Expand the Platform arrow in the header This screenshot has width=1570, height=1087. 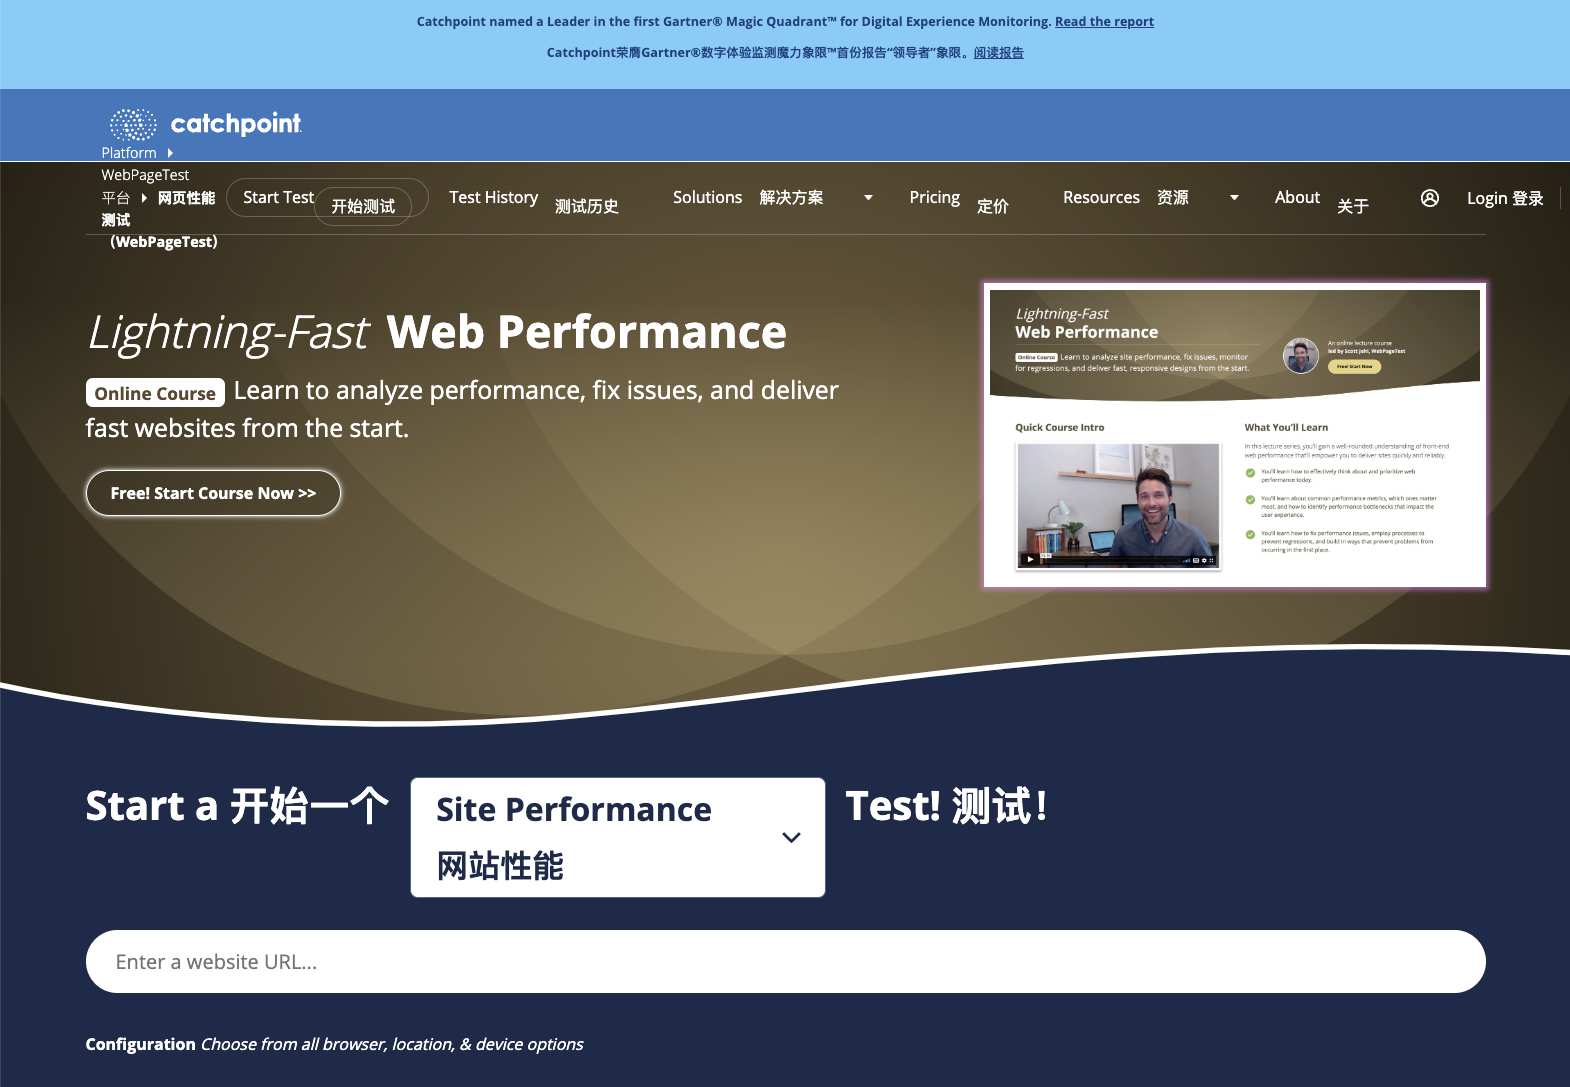[170, 153]
